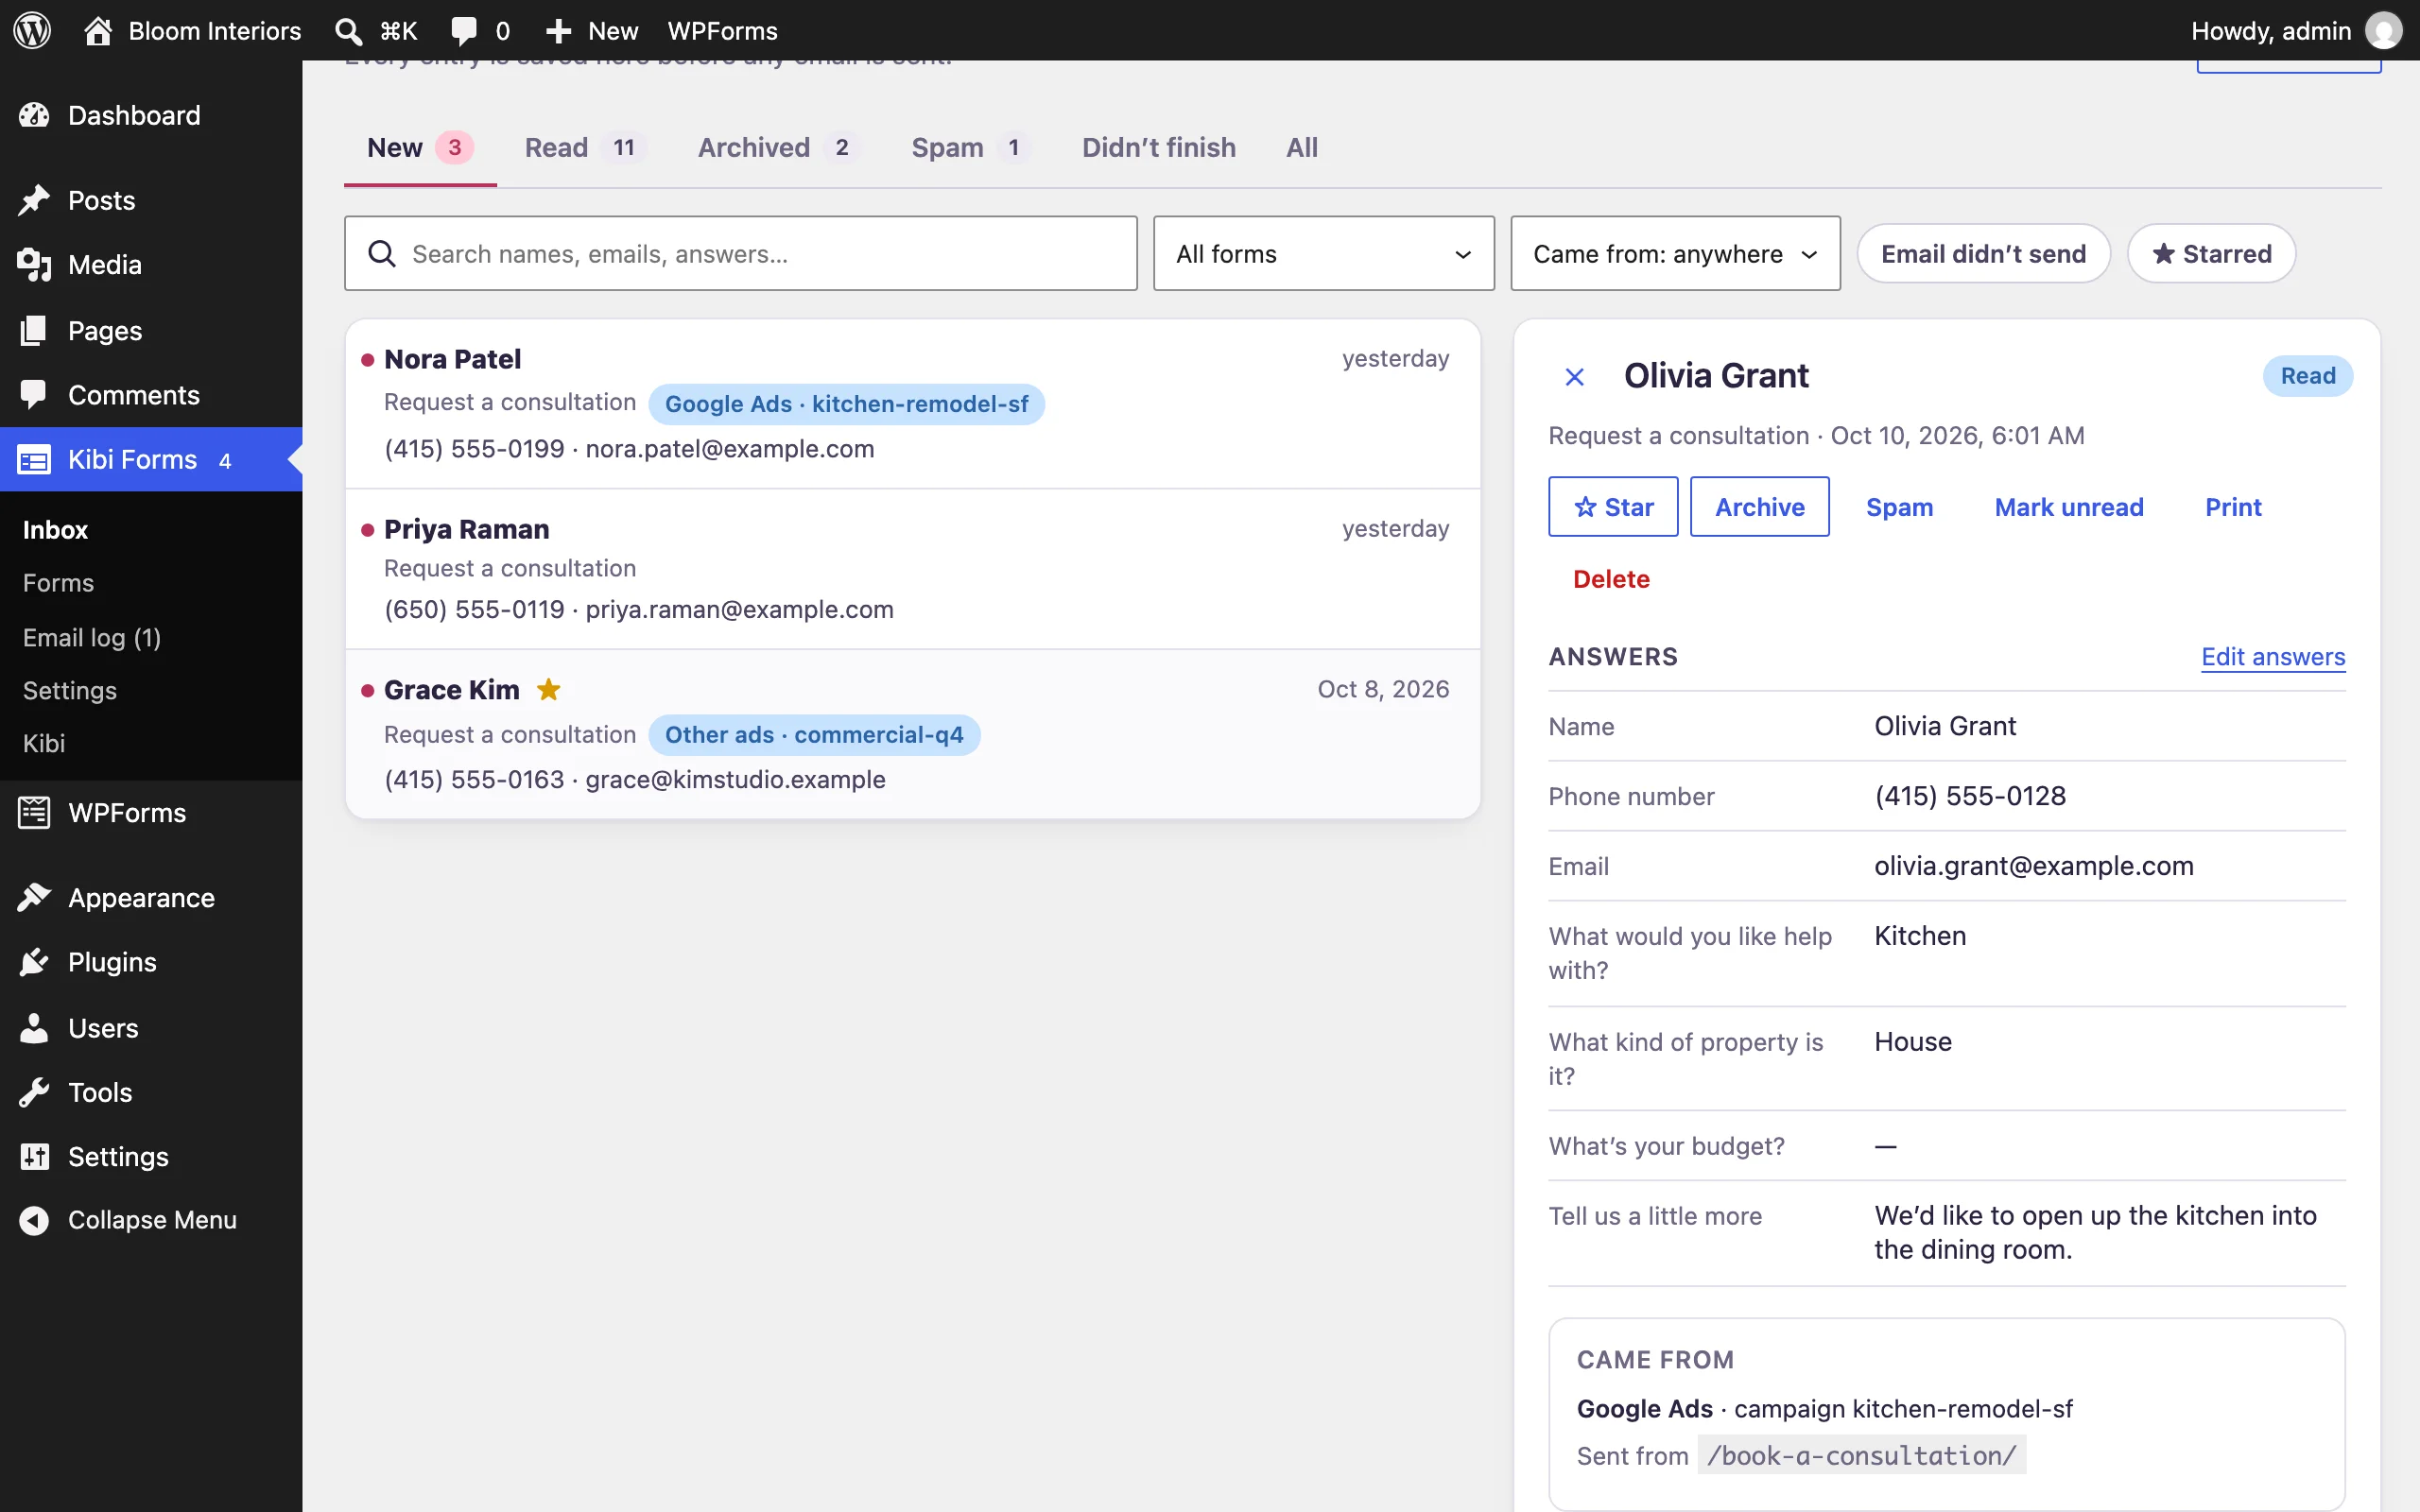Open the sidebar Comments menu item

pos(151,395)
